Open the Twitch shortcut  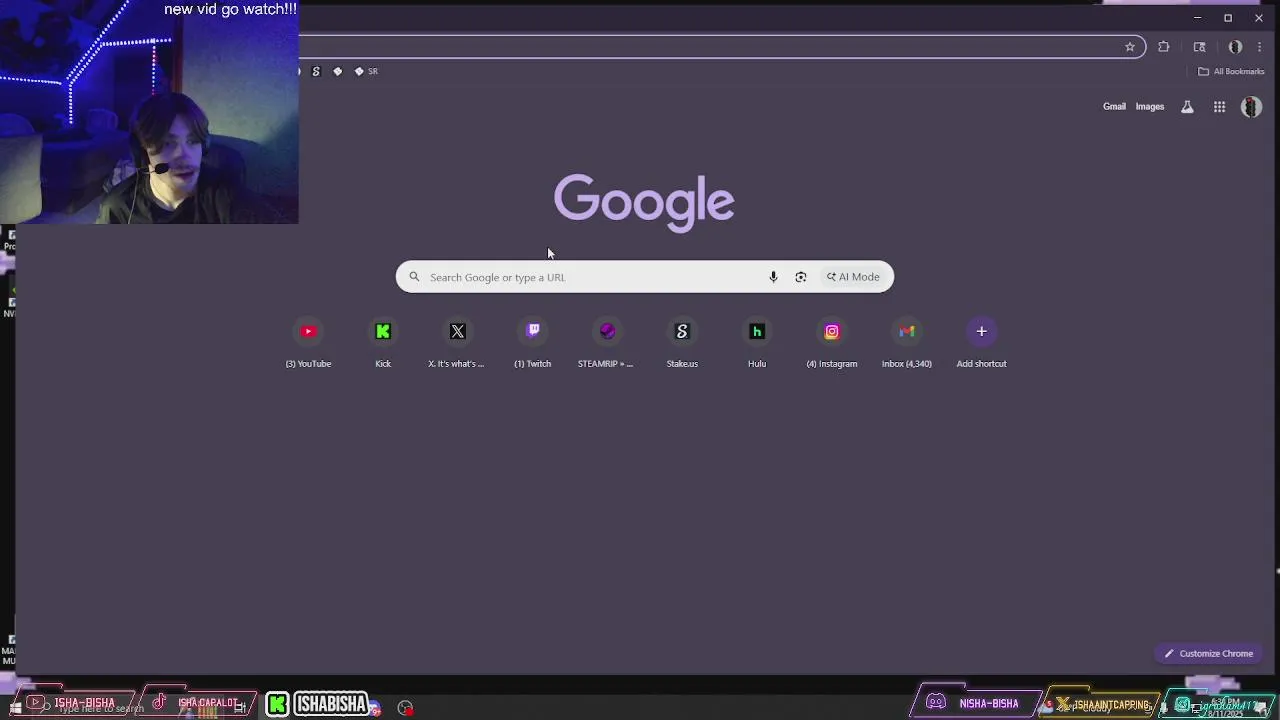tap(532, 342)
